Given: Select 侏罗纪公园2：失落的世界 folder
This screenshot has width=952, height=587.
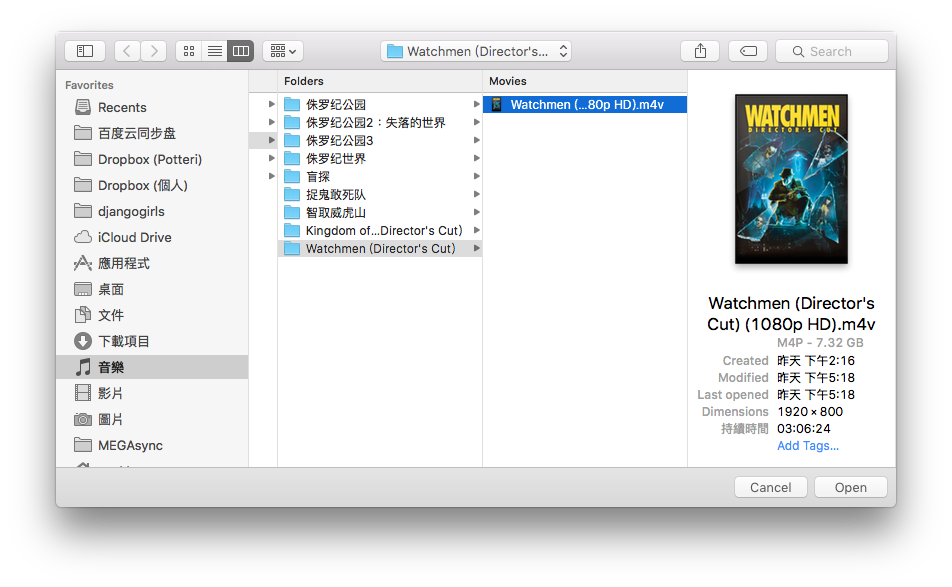Looking at the screenshot, I should (379, 123).
